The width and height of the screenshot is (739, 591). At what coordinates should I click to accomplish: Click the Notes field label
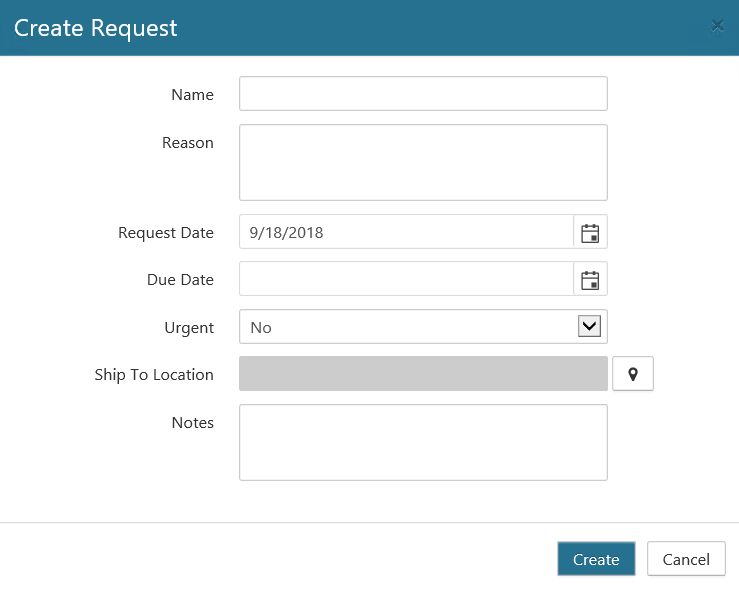click(193, 423)
